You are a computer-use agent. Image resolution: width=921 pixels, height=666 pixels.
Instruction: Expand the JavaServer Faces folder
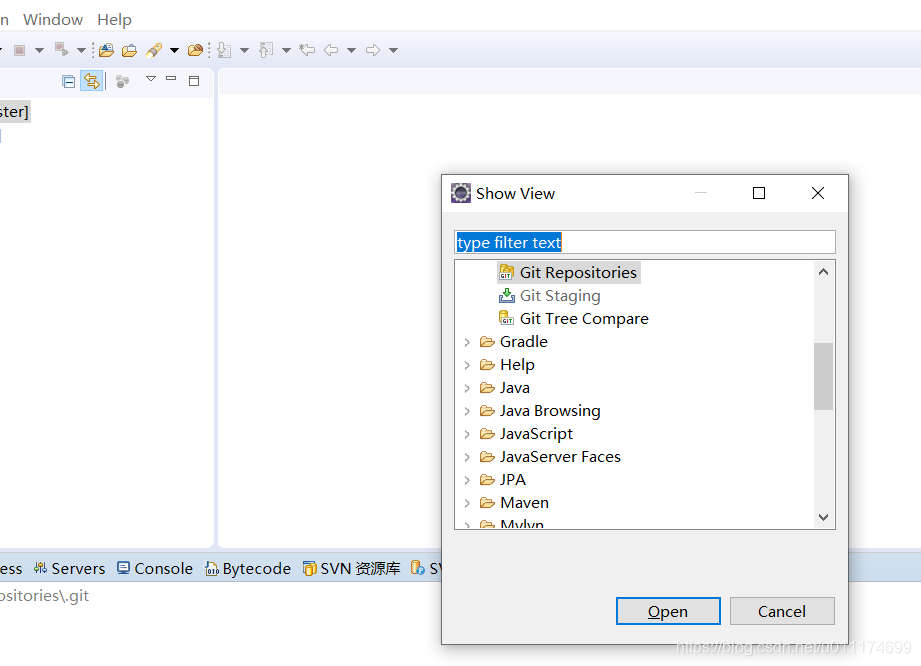point(467,457)
